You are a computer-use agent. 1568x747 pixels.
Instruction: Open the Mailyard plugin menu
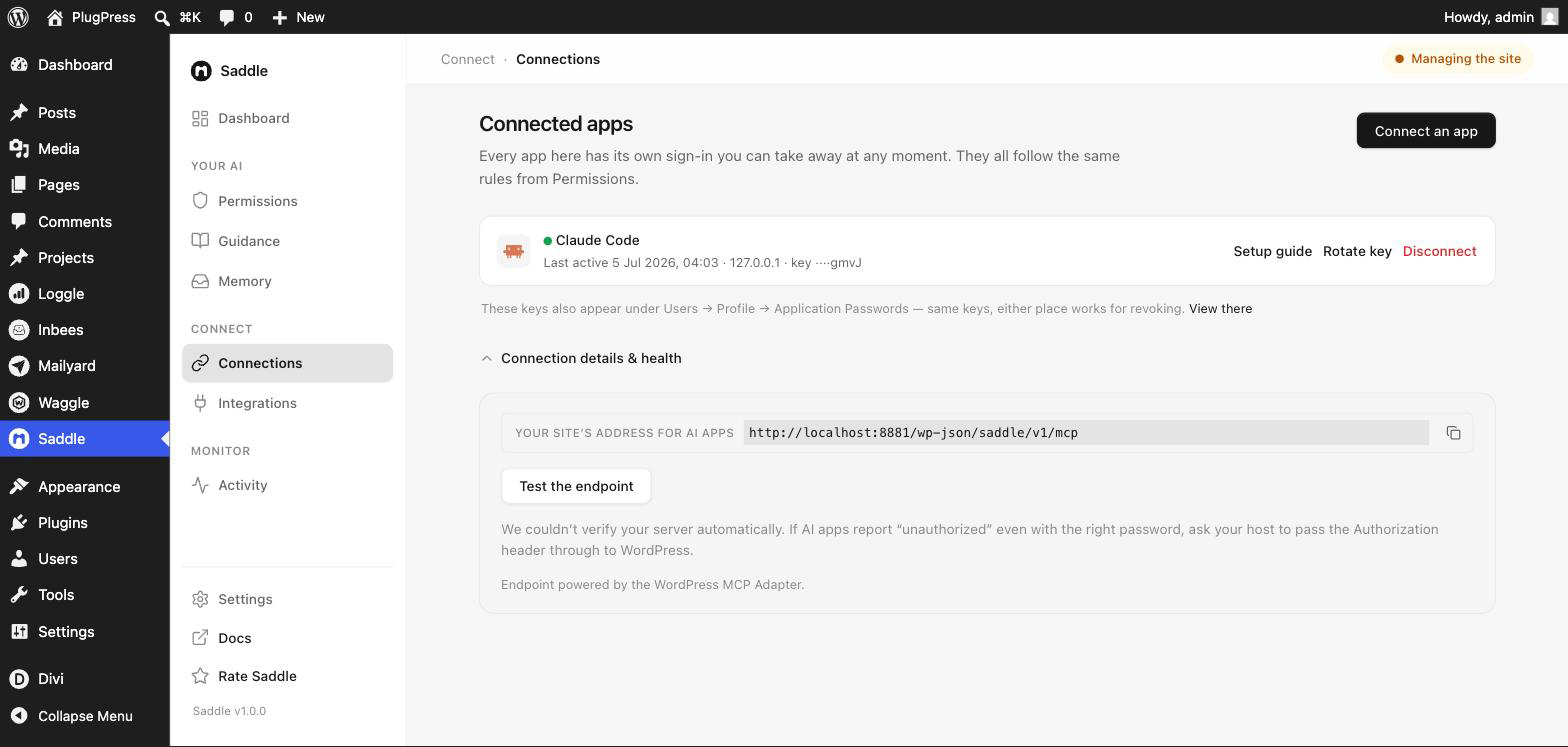tap(85, 366)
